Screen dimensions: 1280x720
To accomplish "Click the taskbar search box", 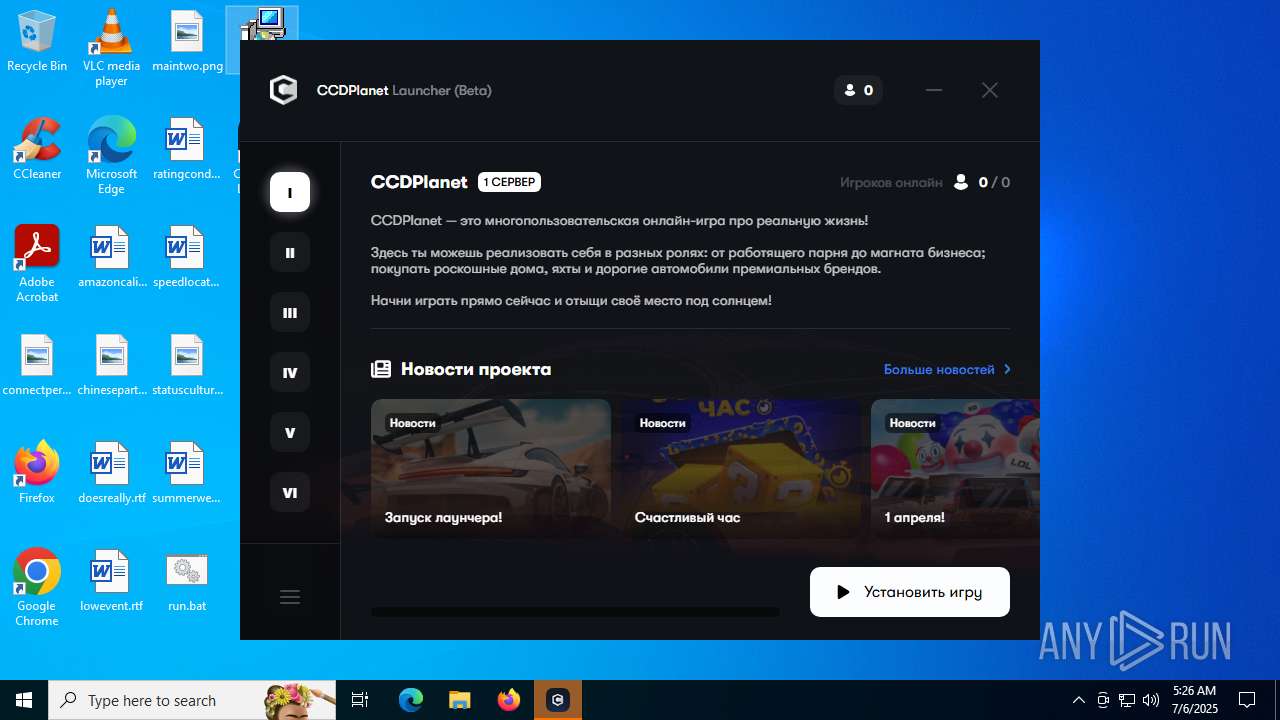I will click(192, 700).
